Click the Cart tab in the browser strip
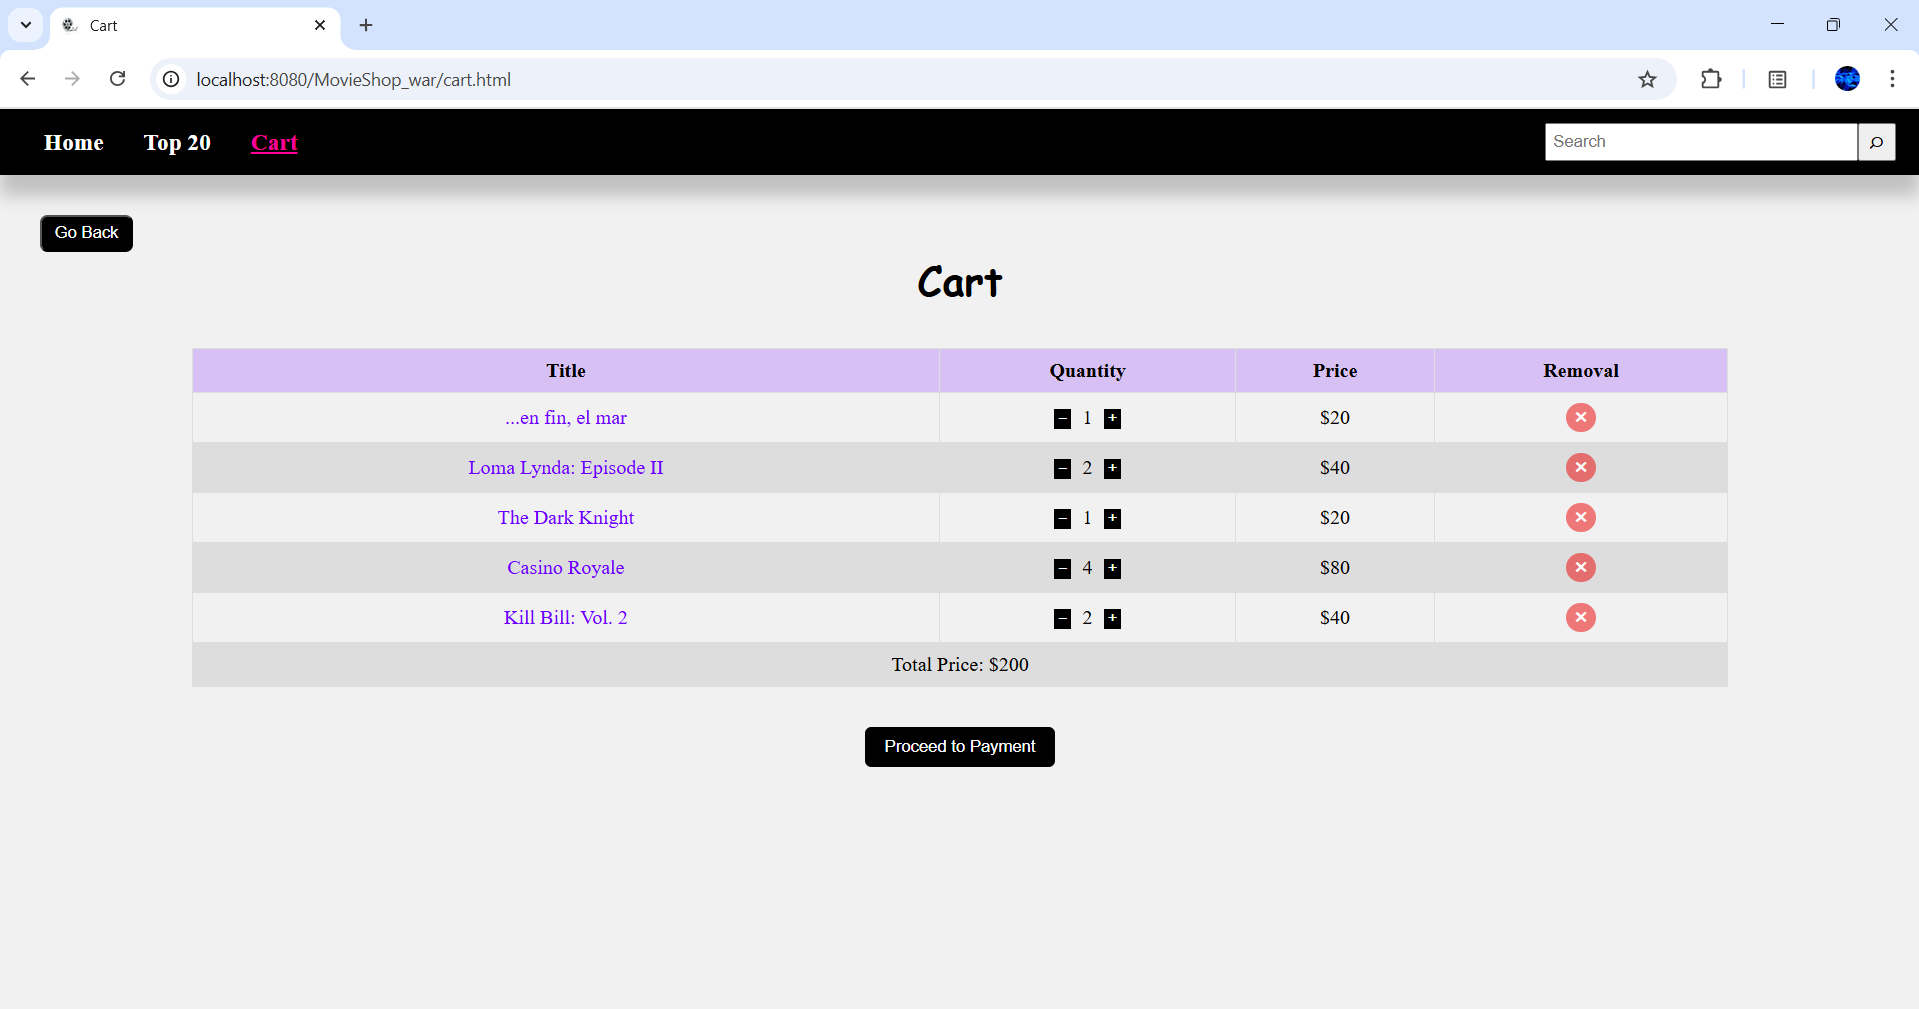The width and height of the screenshot is (1919, 1009). coord(195,26)
